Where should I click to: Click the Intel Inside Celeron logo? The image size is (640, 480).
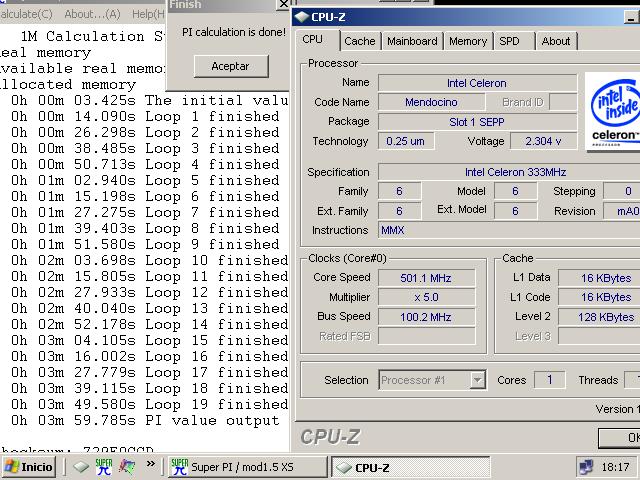click(613, 111)
